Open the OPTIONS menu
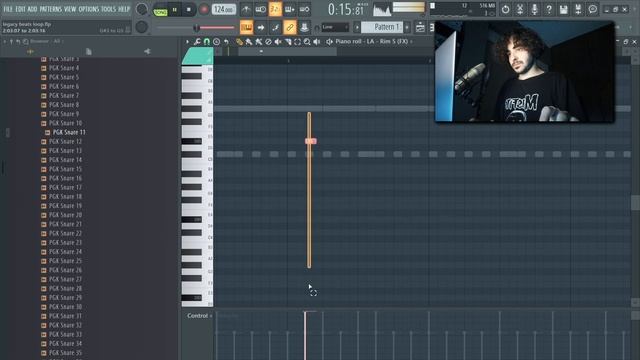The image size is (640, 360). (x=89, y=9)
